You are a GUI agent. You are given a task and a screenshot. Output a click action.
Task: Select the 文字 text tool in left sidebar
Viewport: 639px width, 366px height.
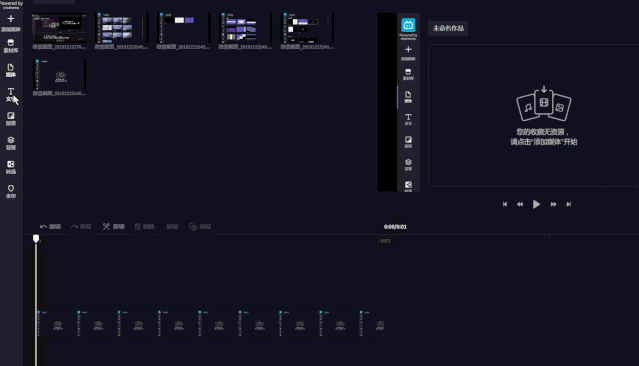[11, 95]
